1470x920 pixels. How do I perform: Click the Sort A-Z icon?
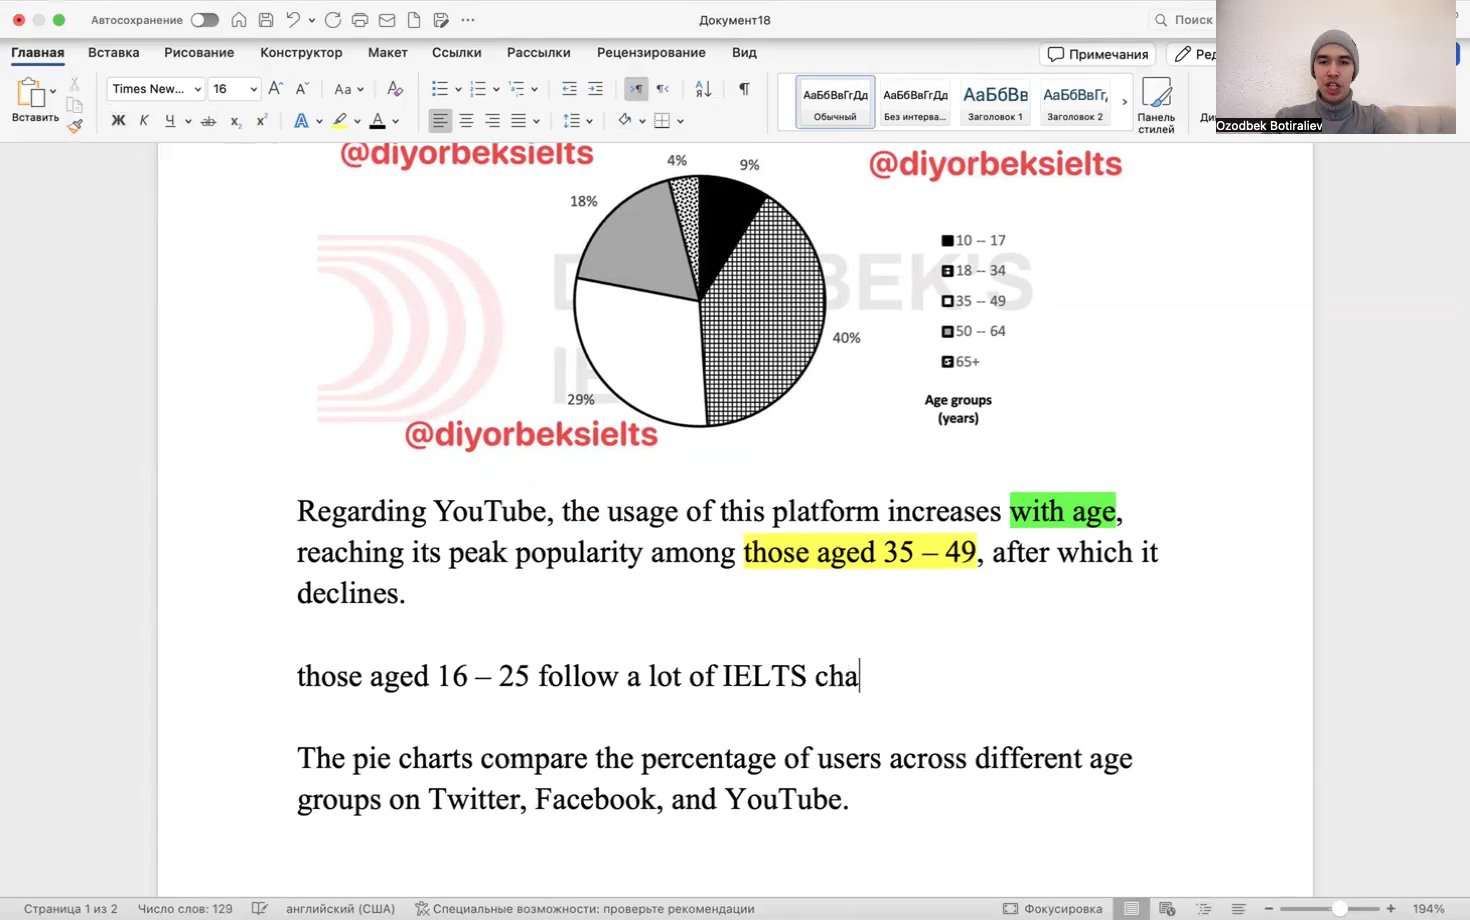[703, 89]
